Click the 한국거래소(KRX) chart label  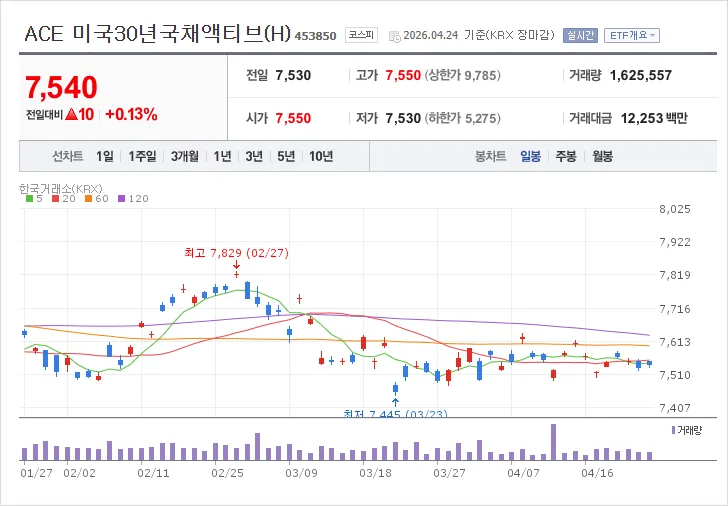[x=60, y=188]
